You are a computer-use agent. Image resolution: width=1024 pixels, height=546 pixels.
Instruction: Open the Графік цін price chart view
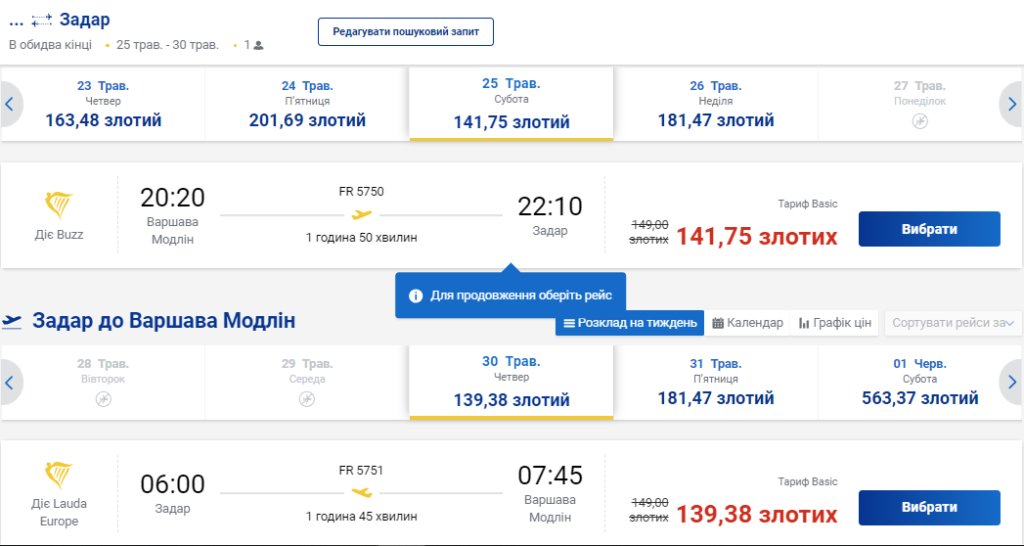point(835,323)
